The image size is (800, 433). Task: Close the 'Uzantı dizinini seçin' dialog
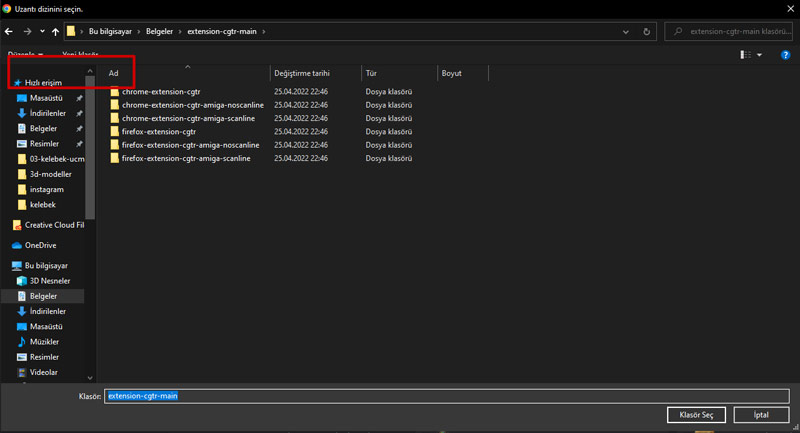pos(790,9)
